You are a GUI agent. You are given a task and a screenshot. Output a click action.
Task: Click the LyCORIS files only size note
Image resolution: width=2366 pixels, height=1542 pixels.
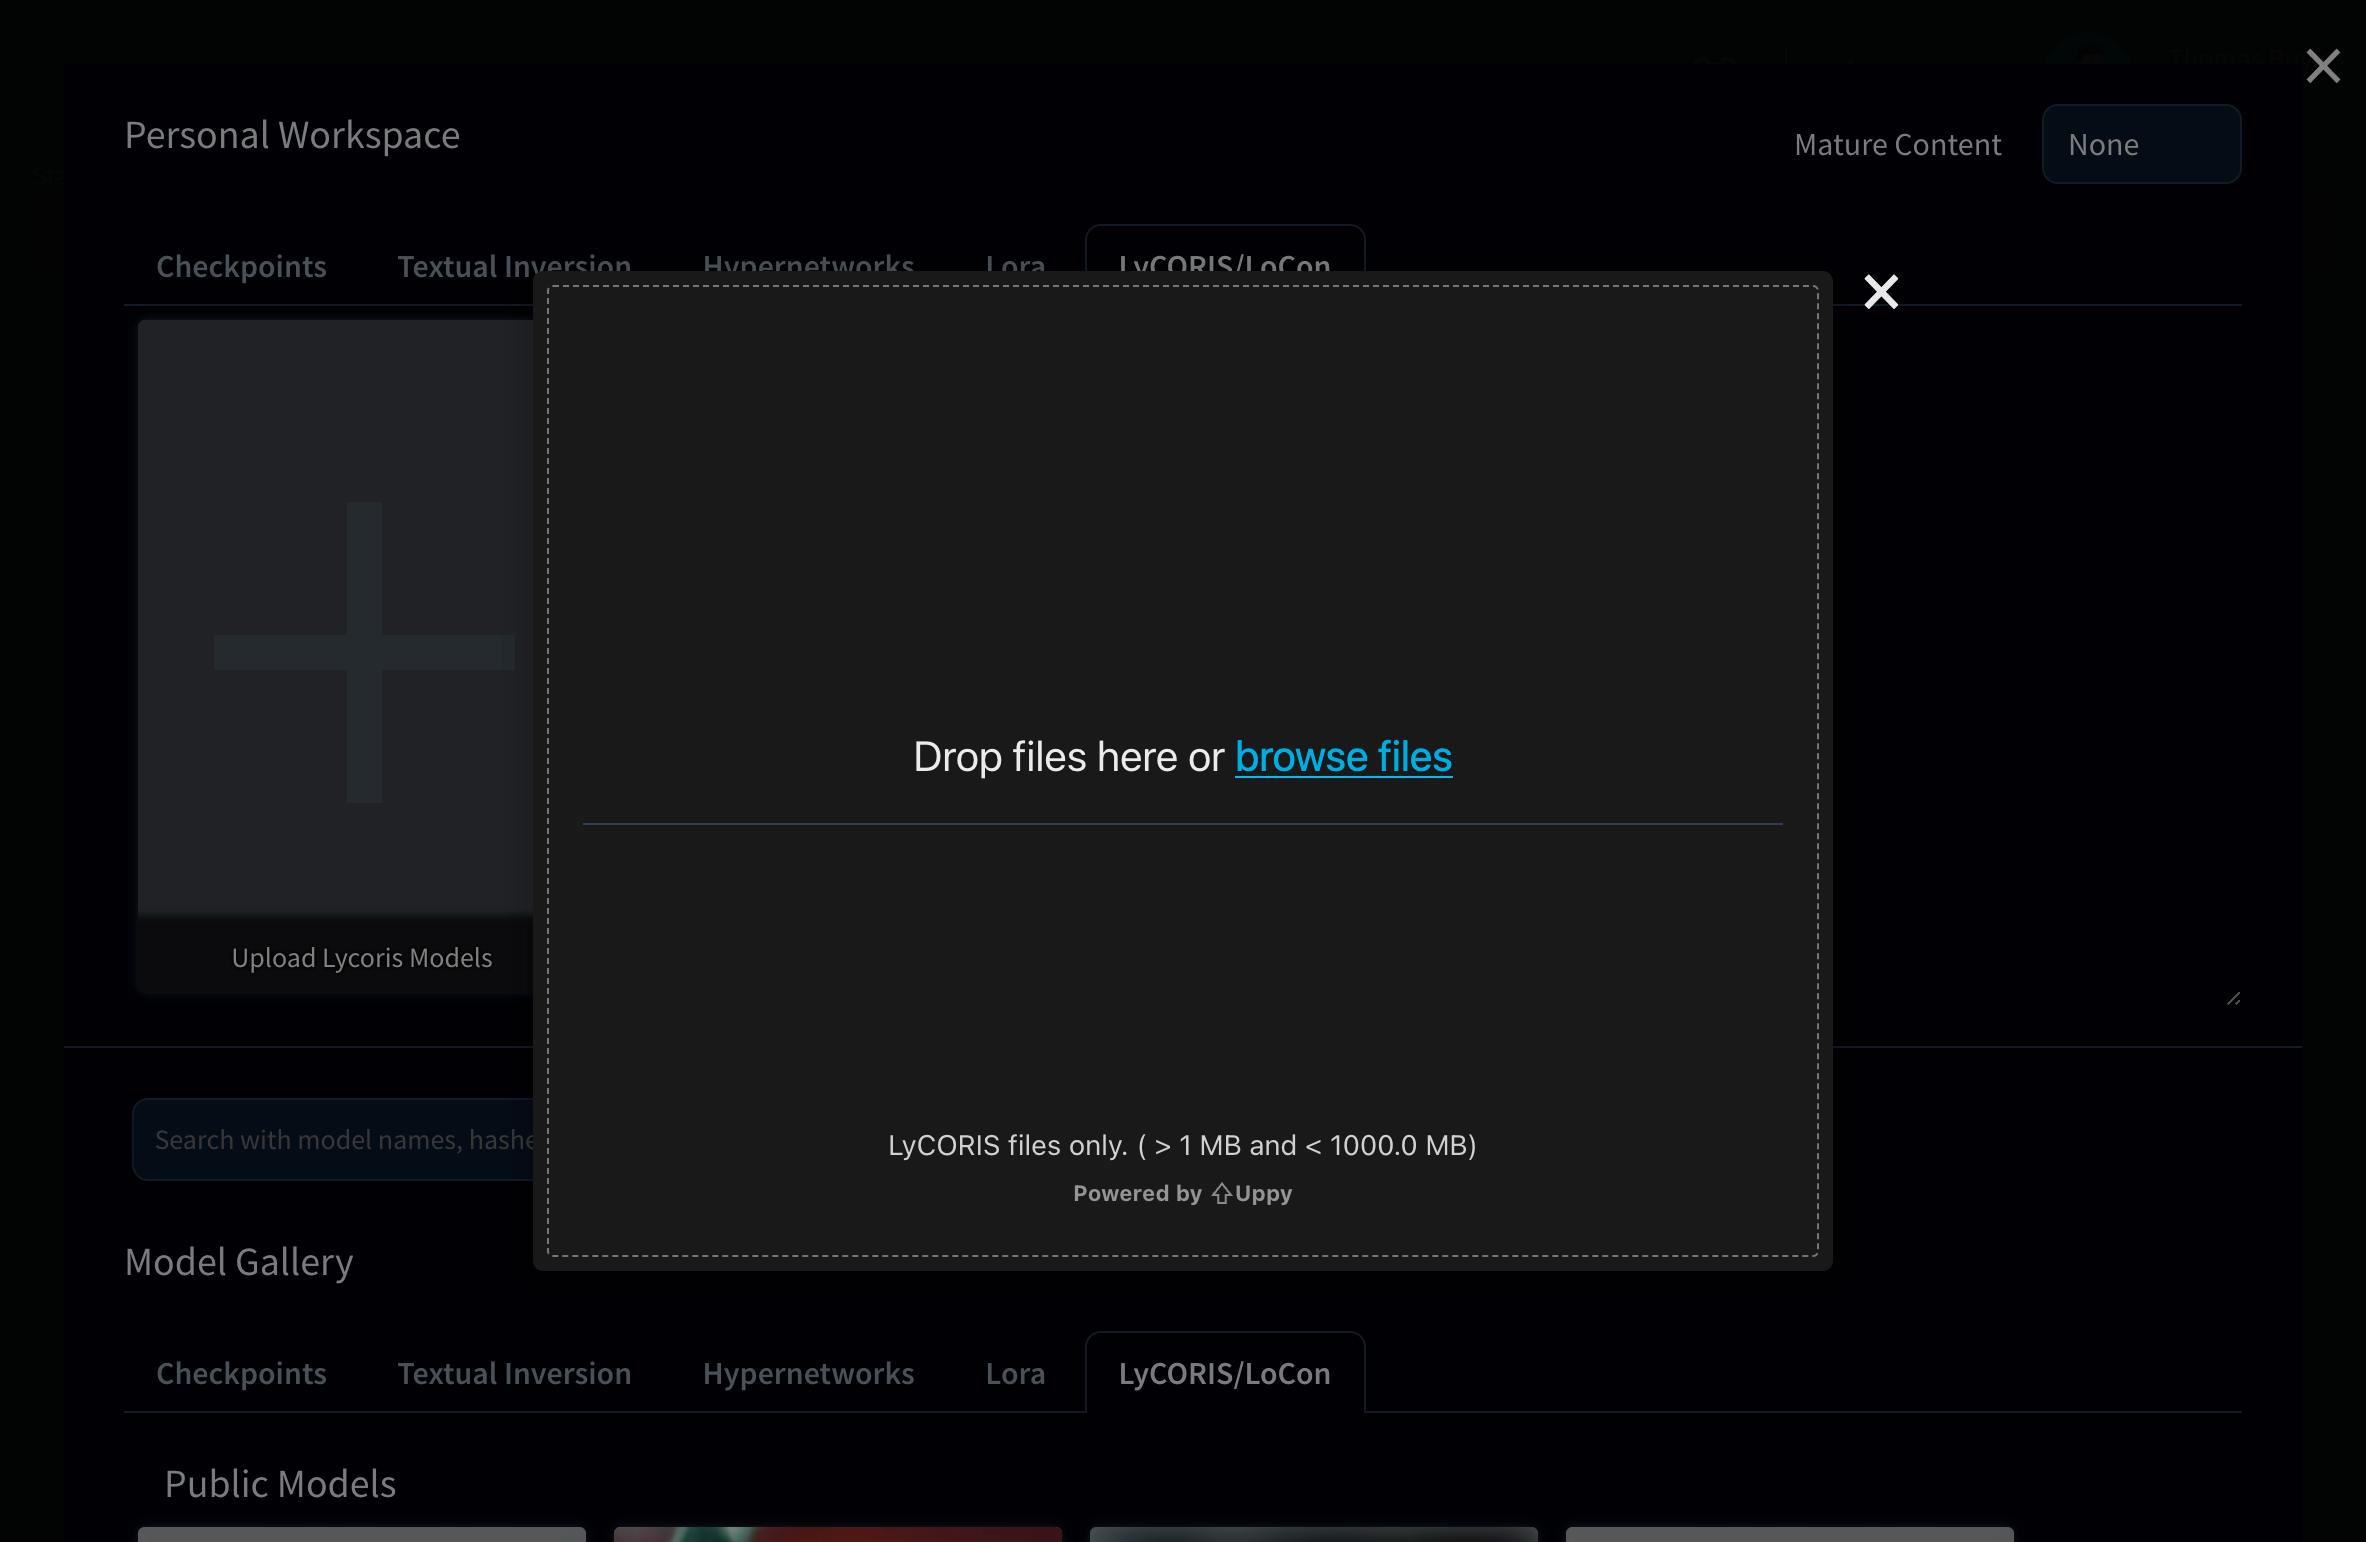[1182, 1145]
